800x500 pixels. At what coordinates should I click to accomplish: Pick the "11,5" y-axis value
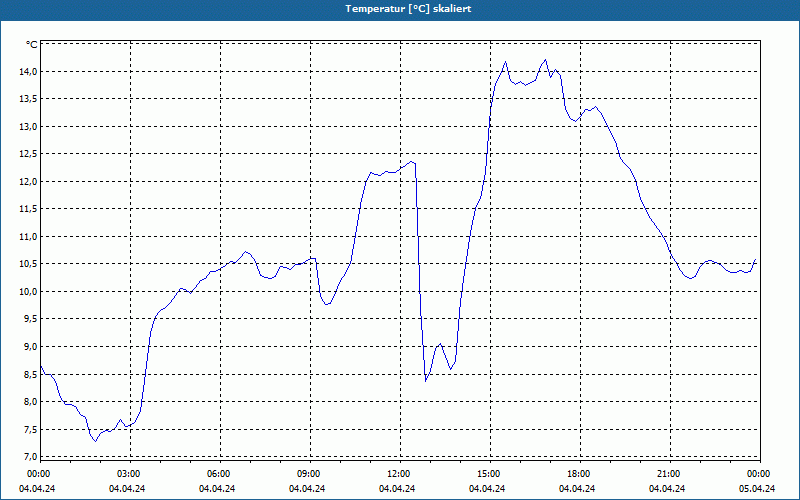click(29, 209)
